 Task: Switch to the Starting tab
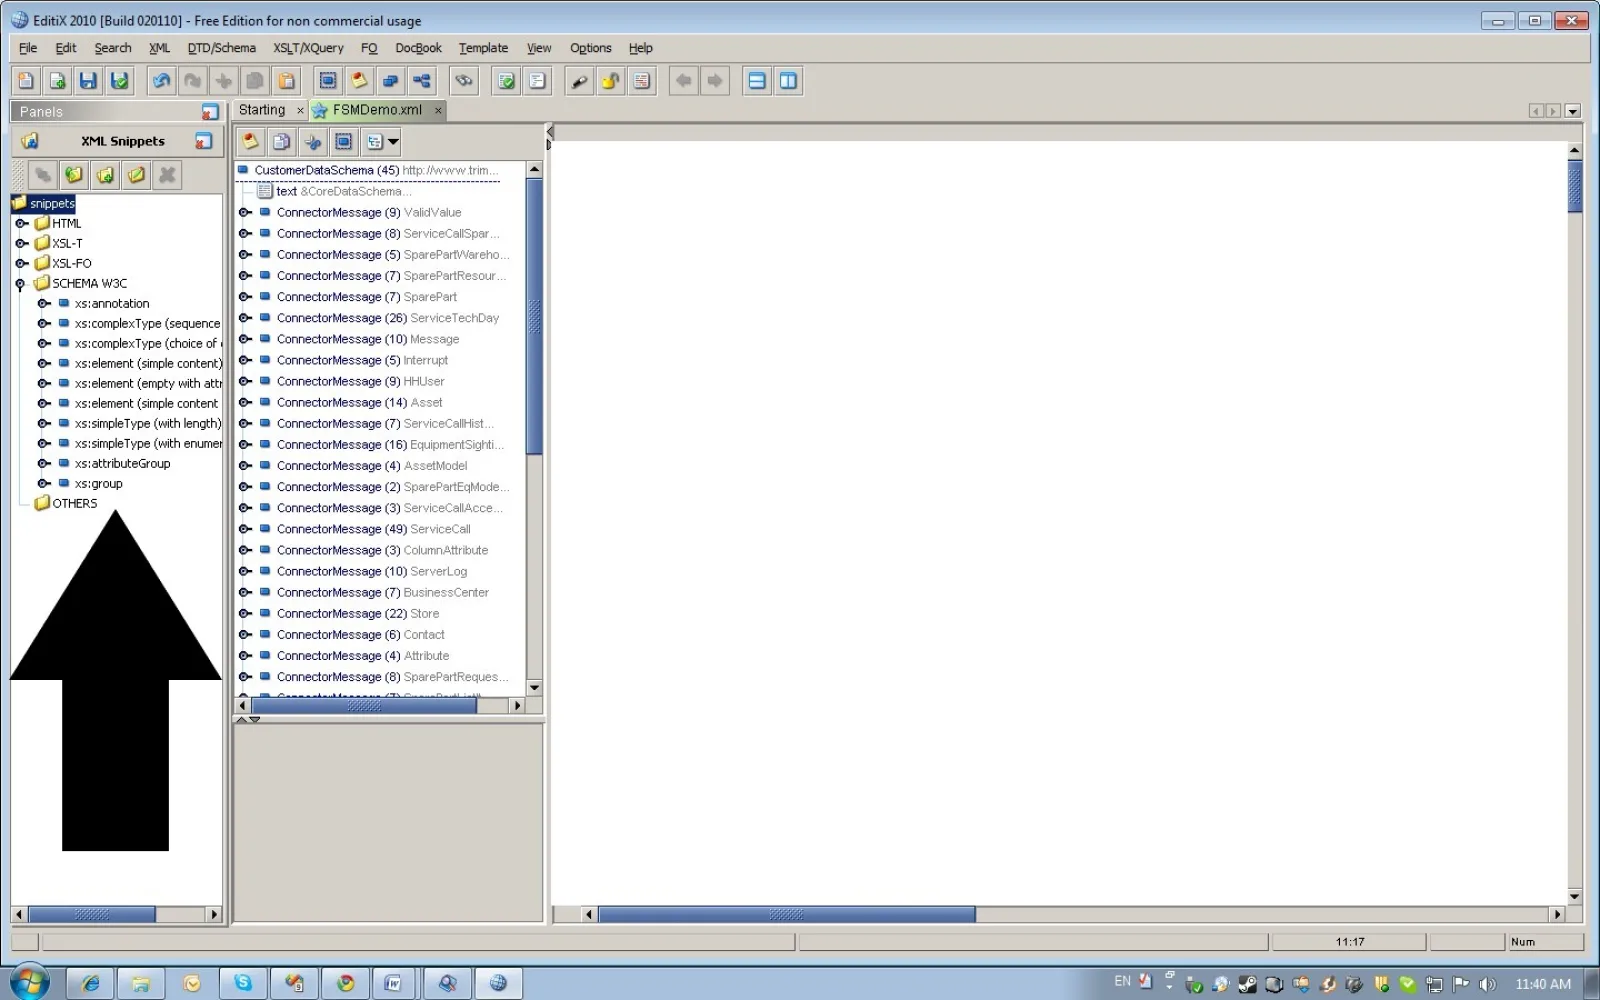(262, 110)
